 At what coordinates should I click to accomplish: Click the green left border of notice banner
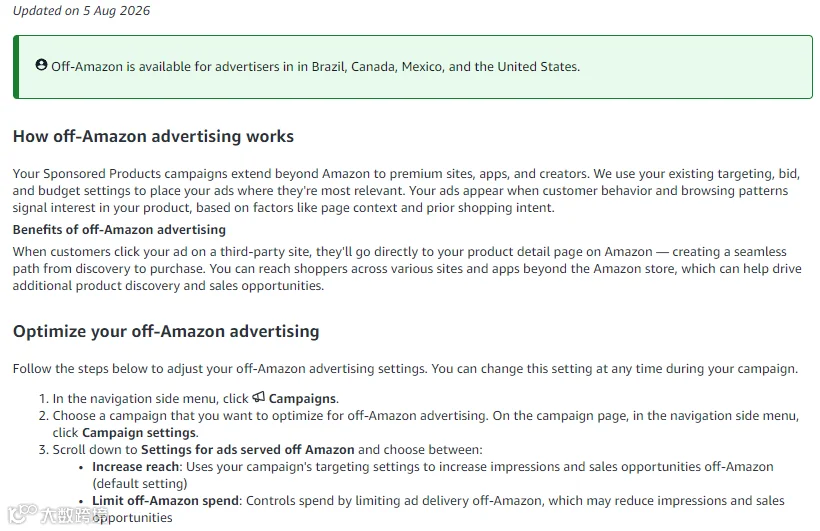click(x=16, y=67)
